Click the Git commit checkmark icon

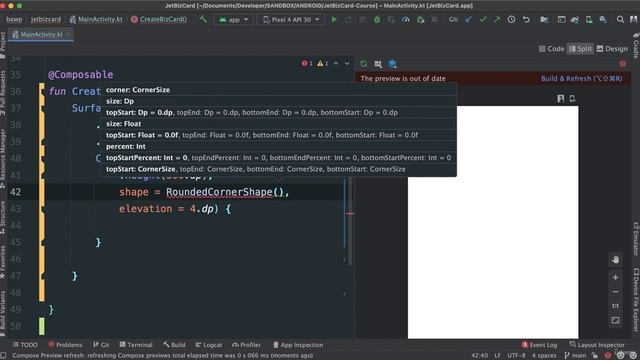point(483,19)
